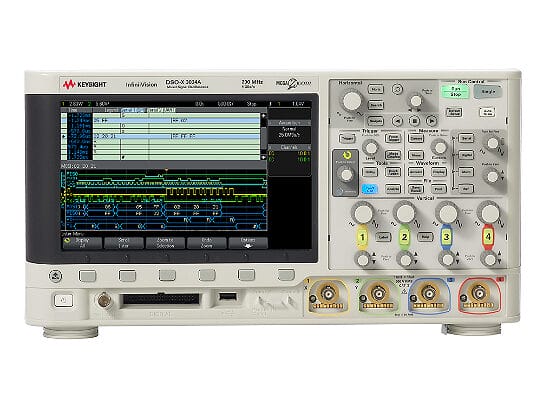
Task: Tap the Force Trigger button
Action: tap(393, 139)
